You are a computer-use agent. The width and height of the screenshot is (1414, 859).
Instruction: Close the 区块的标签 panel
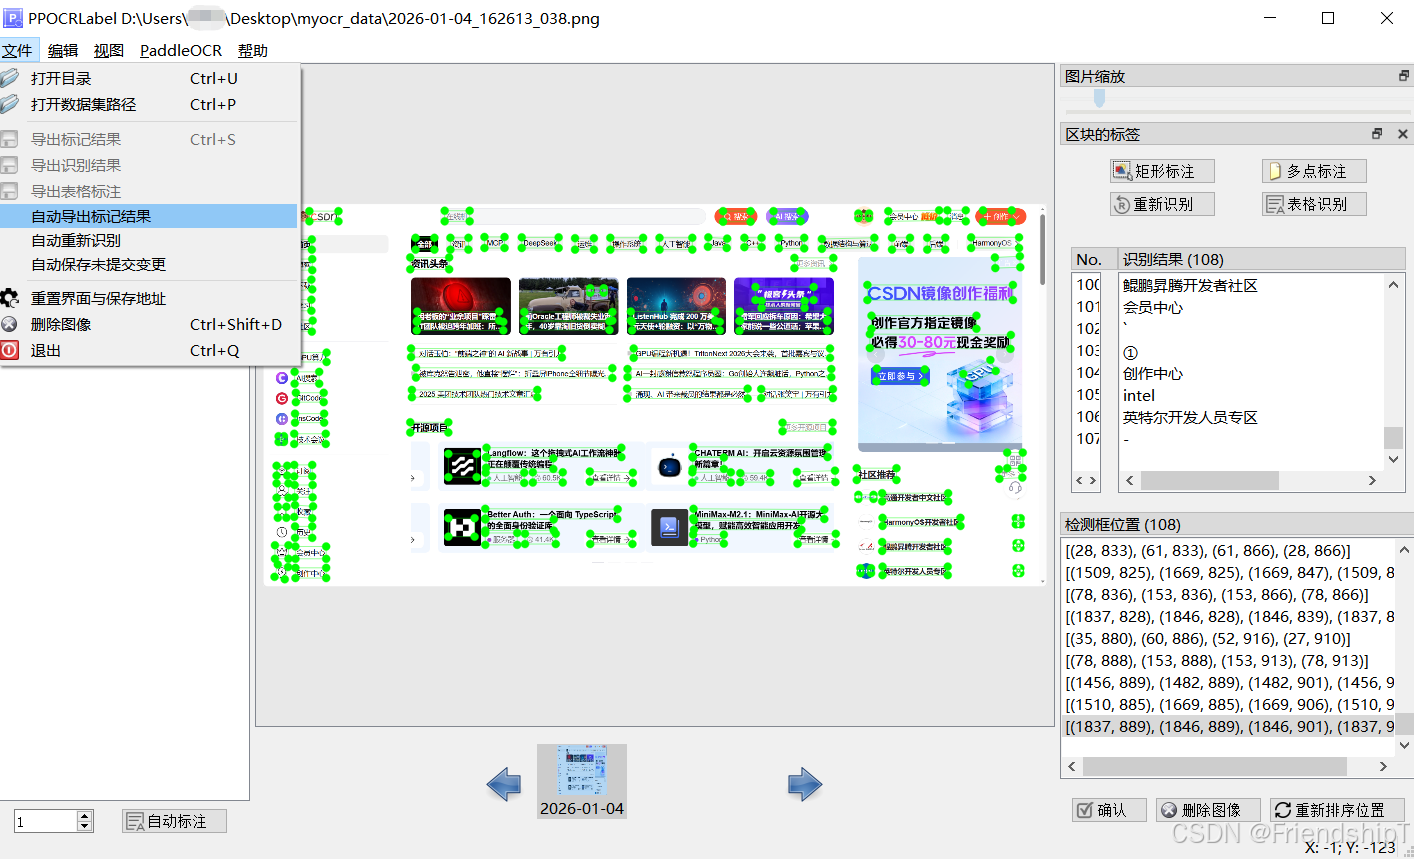pyautogui.click(x=1402, y=134)
